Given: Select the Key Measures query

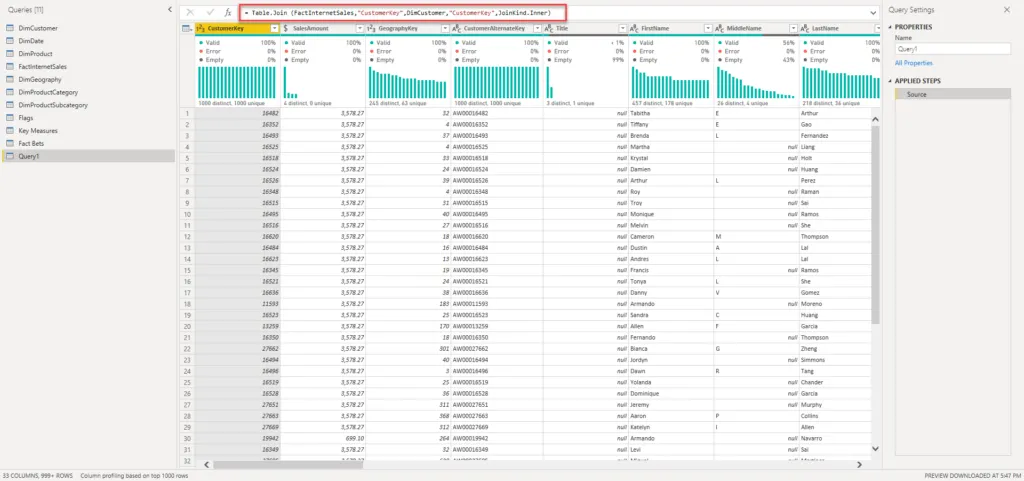Looking at the screenshot, I should (x=38, y=130).
